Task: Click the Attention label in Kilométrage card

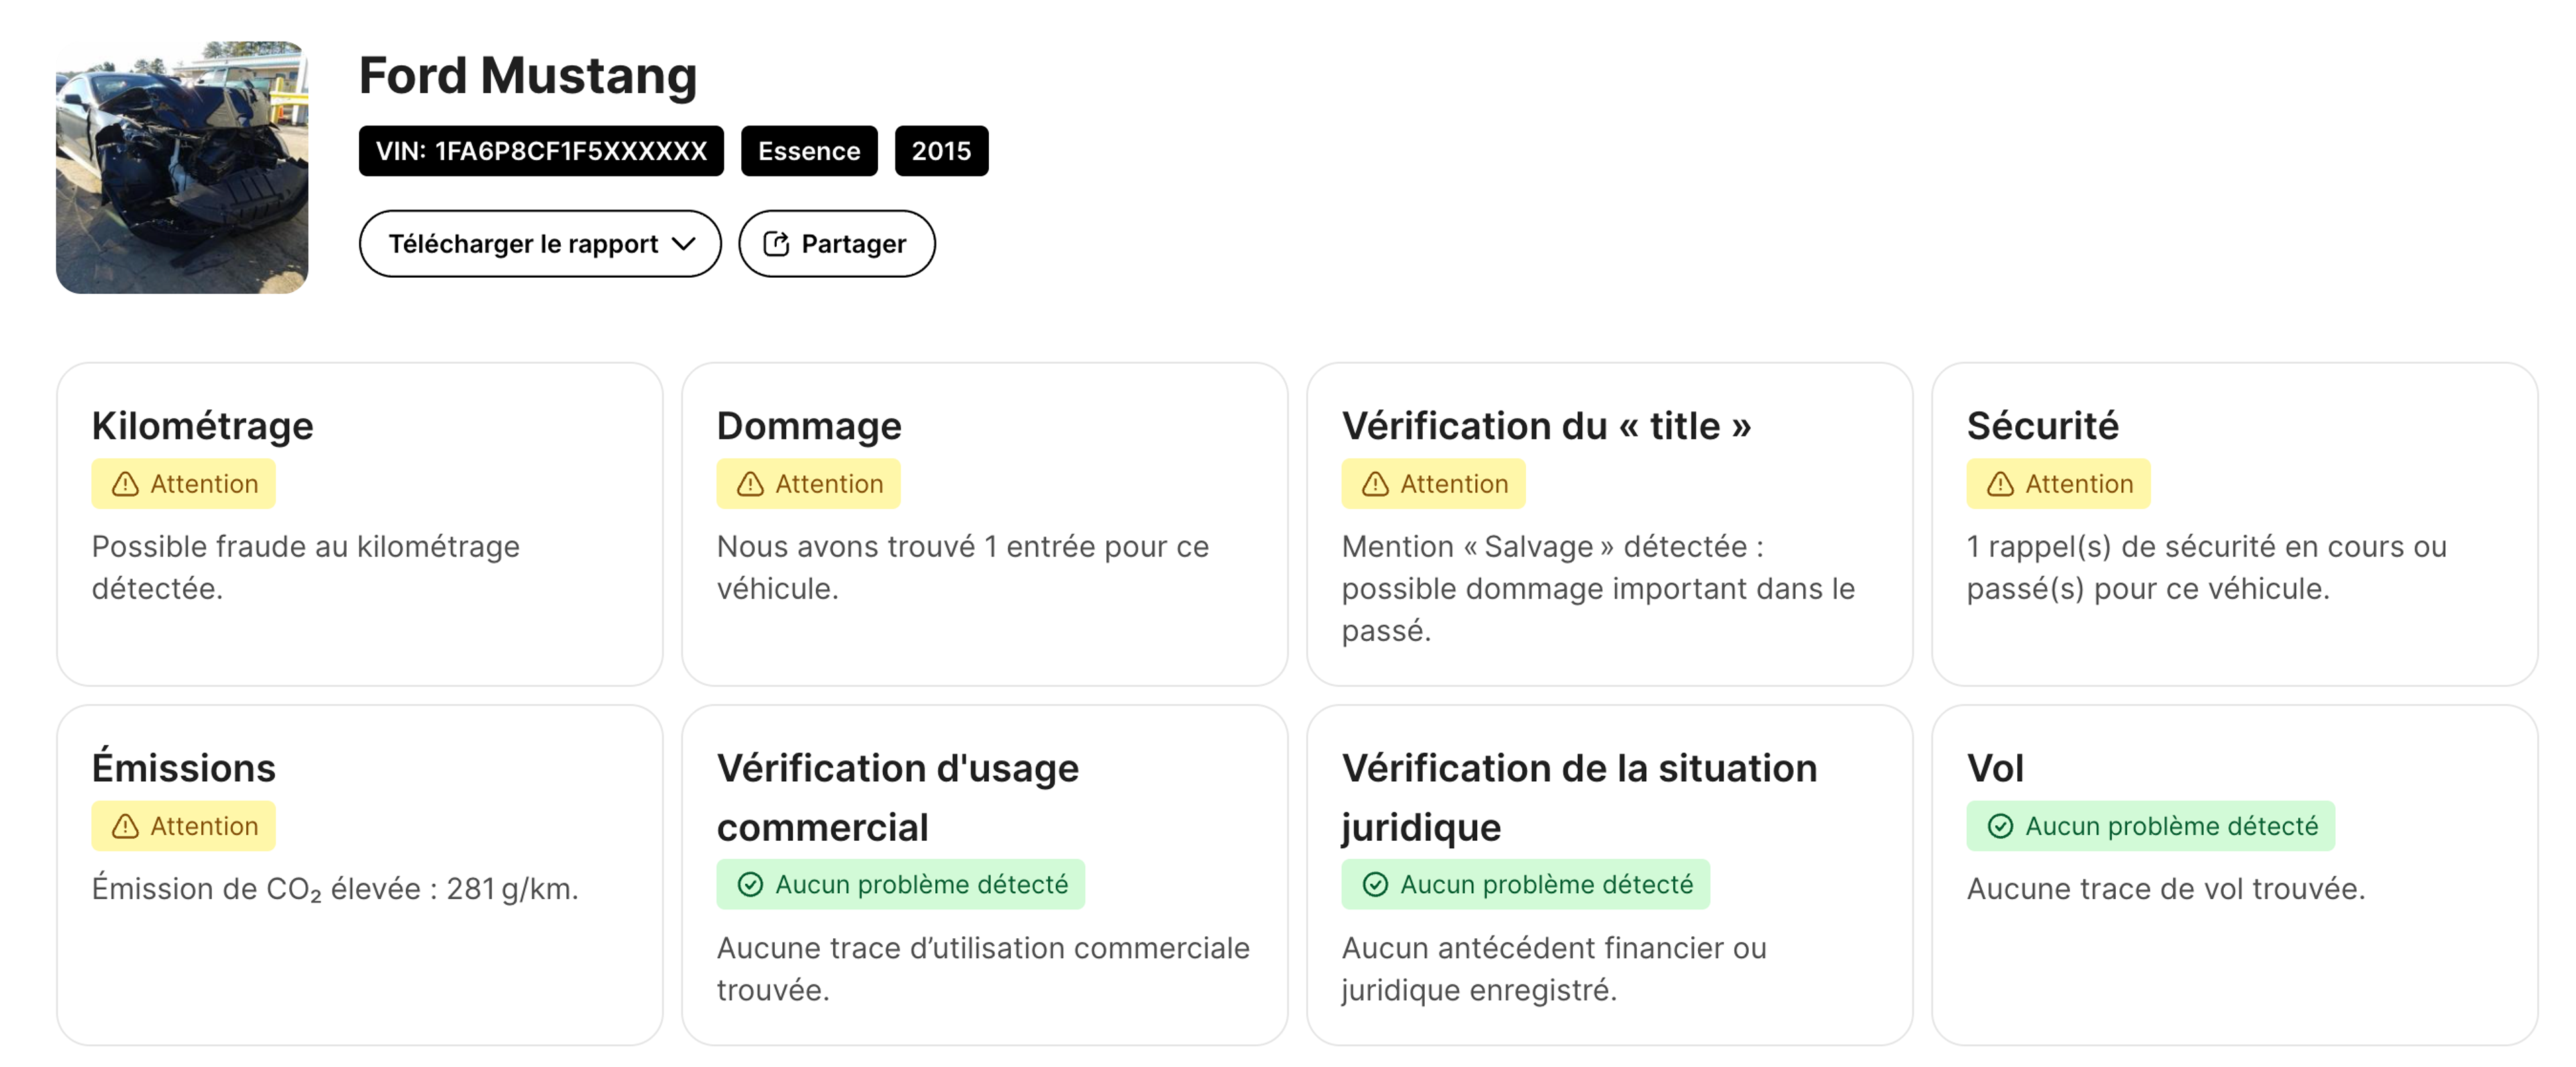Action: [204, 484]
